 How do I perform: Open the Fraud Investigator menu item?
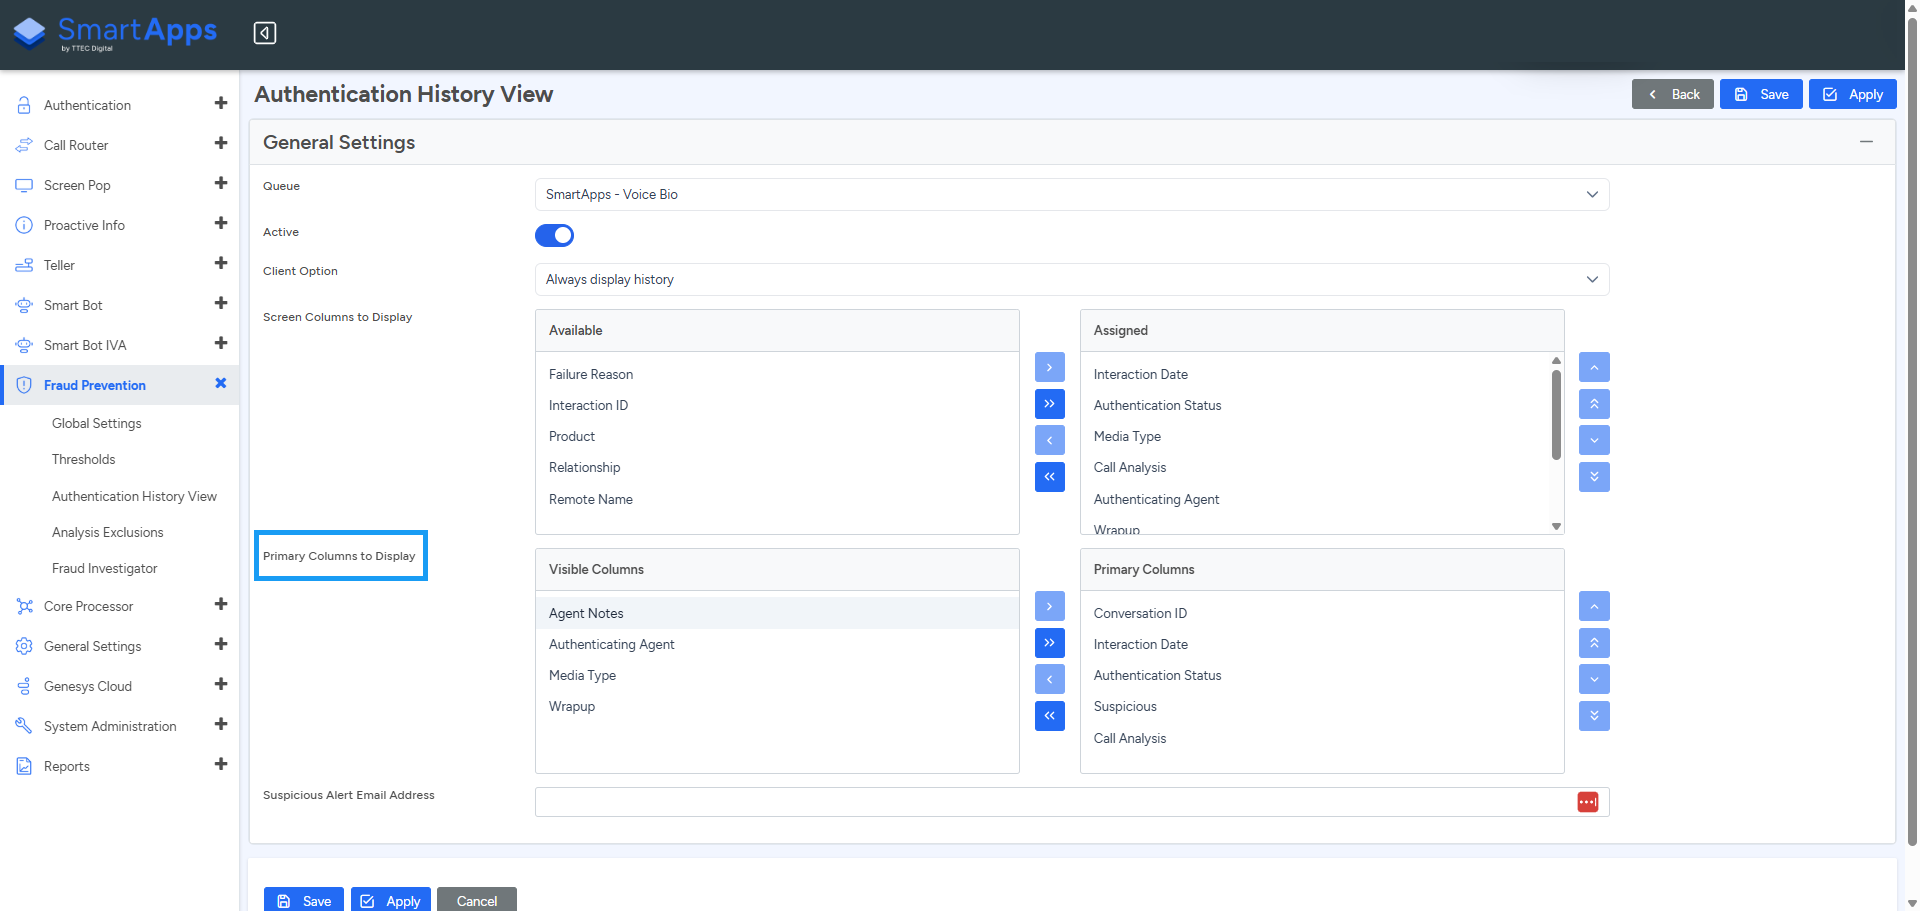(105, 568)
